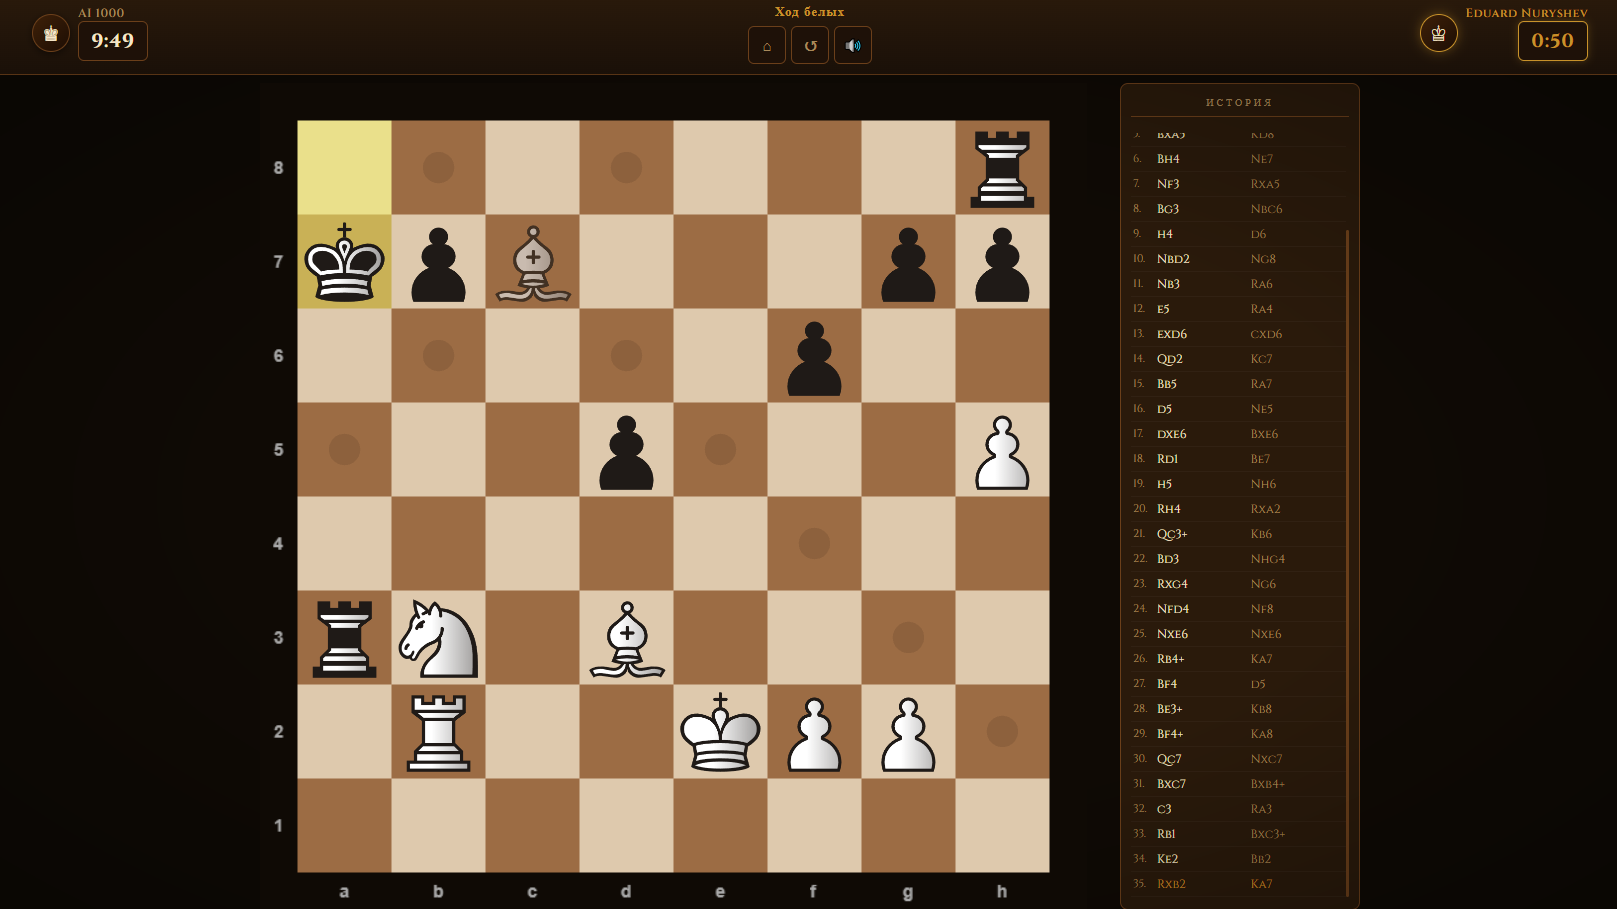Image resolution: width=1617 pixels, height=909 pixels.
Task: Move to the g3 square dot
Action: pyautogui.click(x=909, y=638)
